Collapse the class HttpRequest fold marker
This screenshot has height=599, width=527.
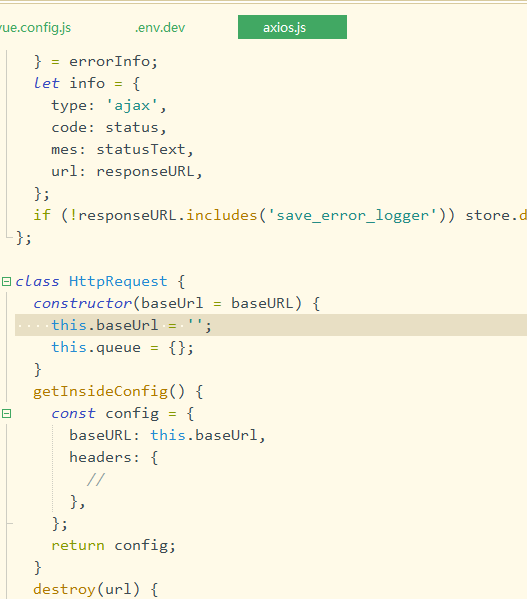pyautogui.click(x=6, y=282)
